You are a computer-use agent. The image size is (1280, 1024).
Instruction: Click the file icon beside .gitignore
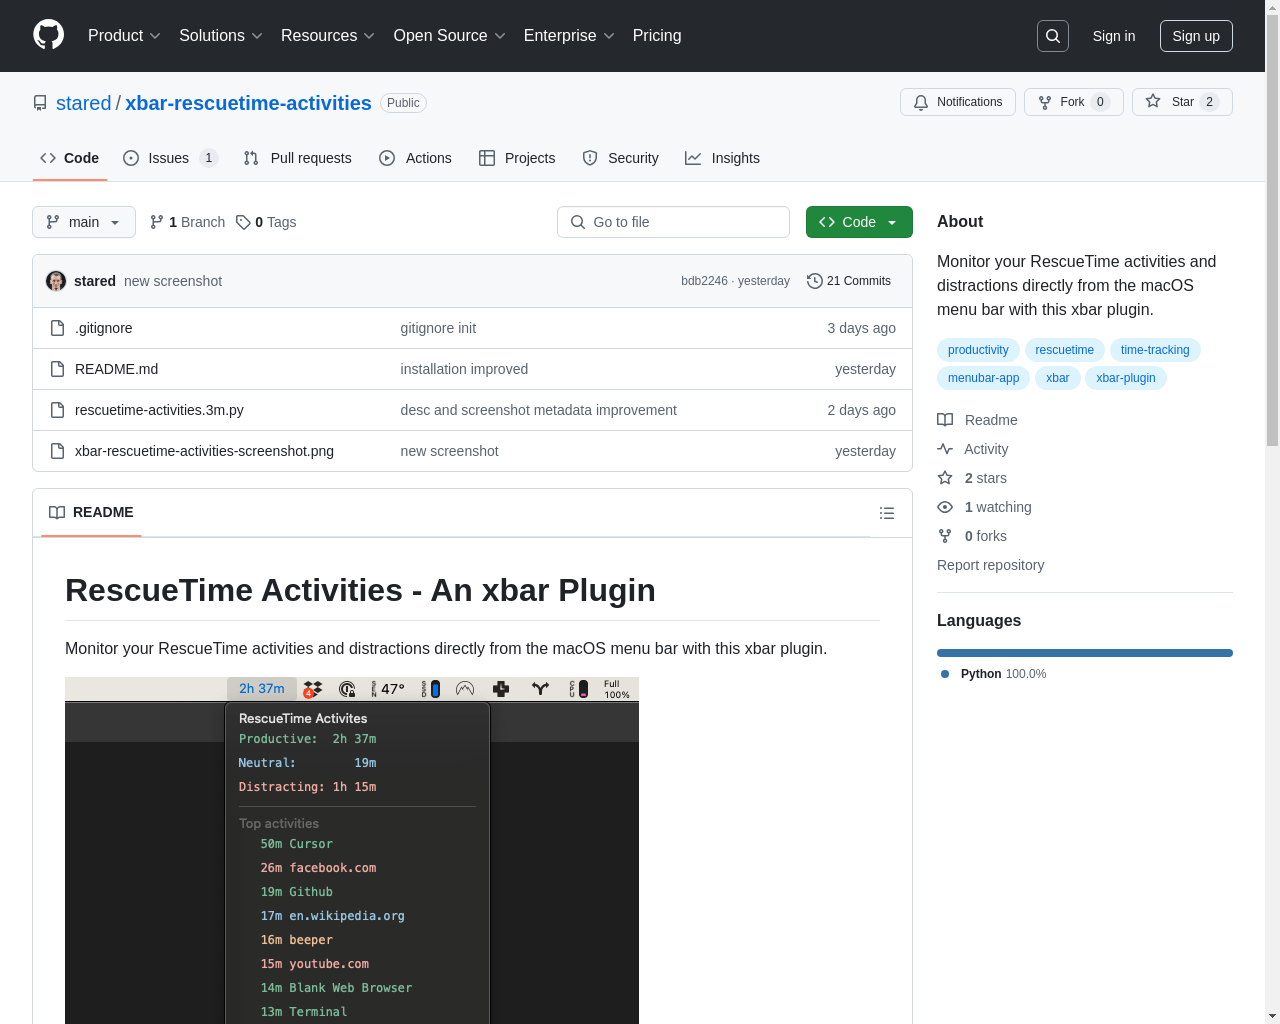[x=57, y=328]
